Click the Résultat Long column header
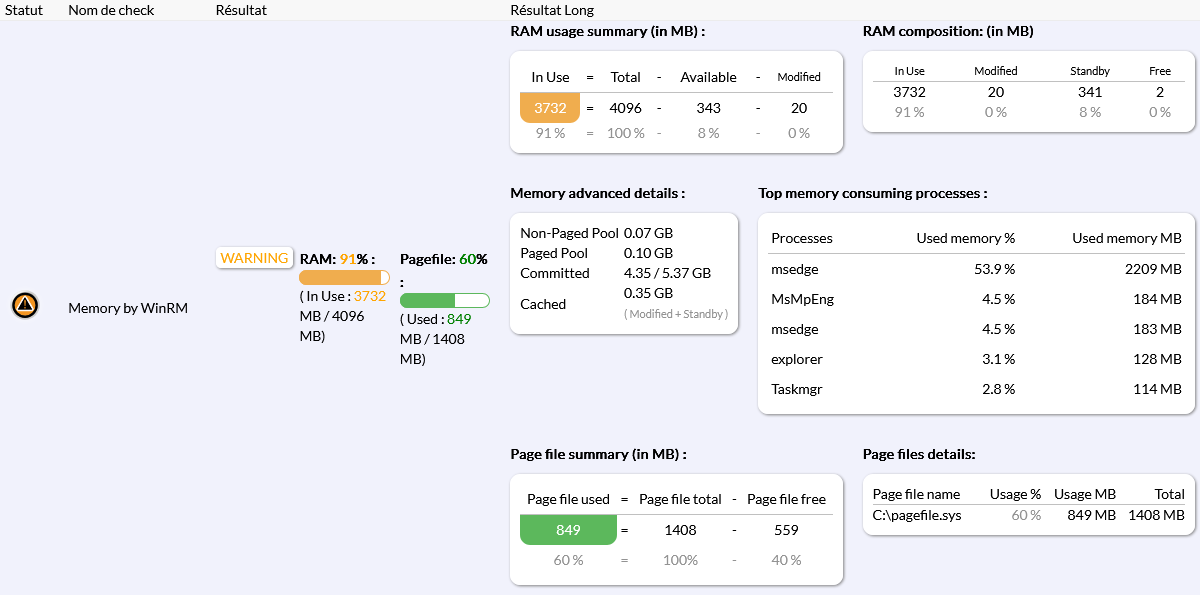Image resolution: width=1200 pixels, height=595 pixels. click(x=552, y=10)
